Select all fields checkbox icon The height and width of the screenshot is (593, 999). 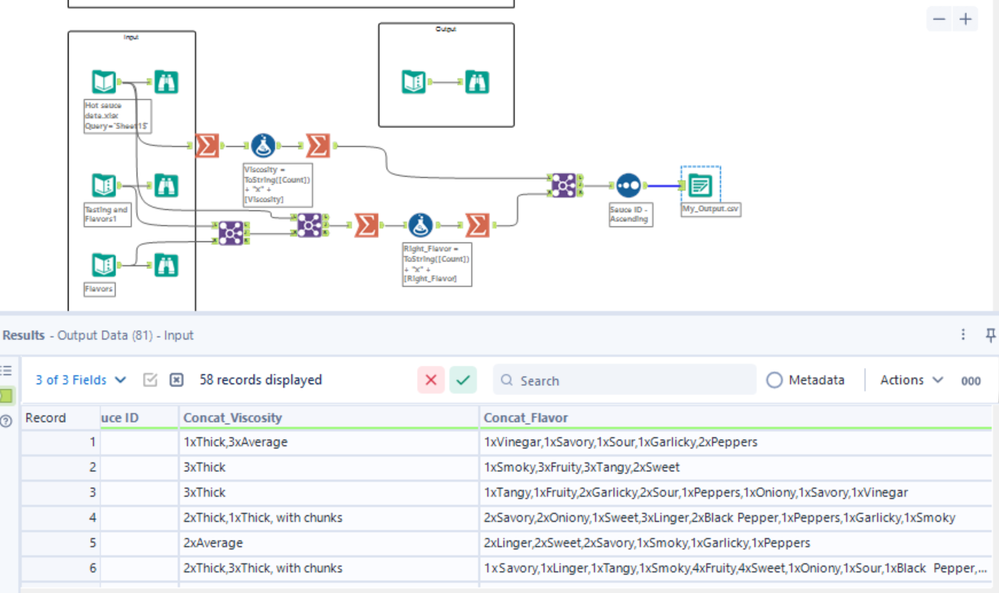[x=150, y=380]
